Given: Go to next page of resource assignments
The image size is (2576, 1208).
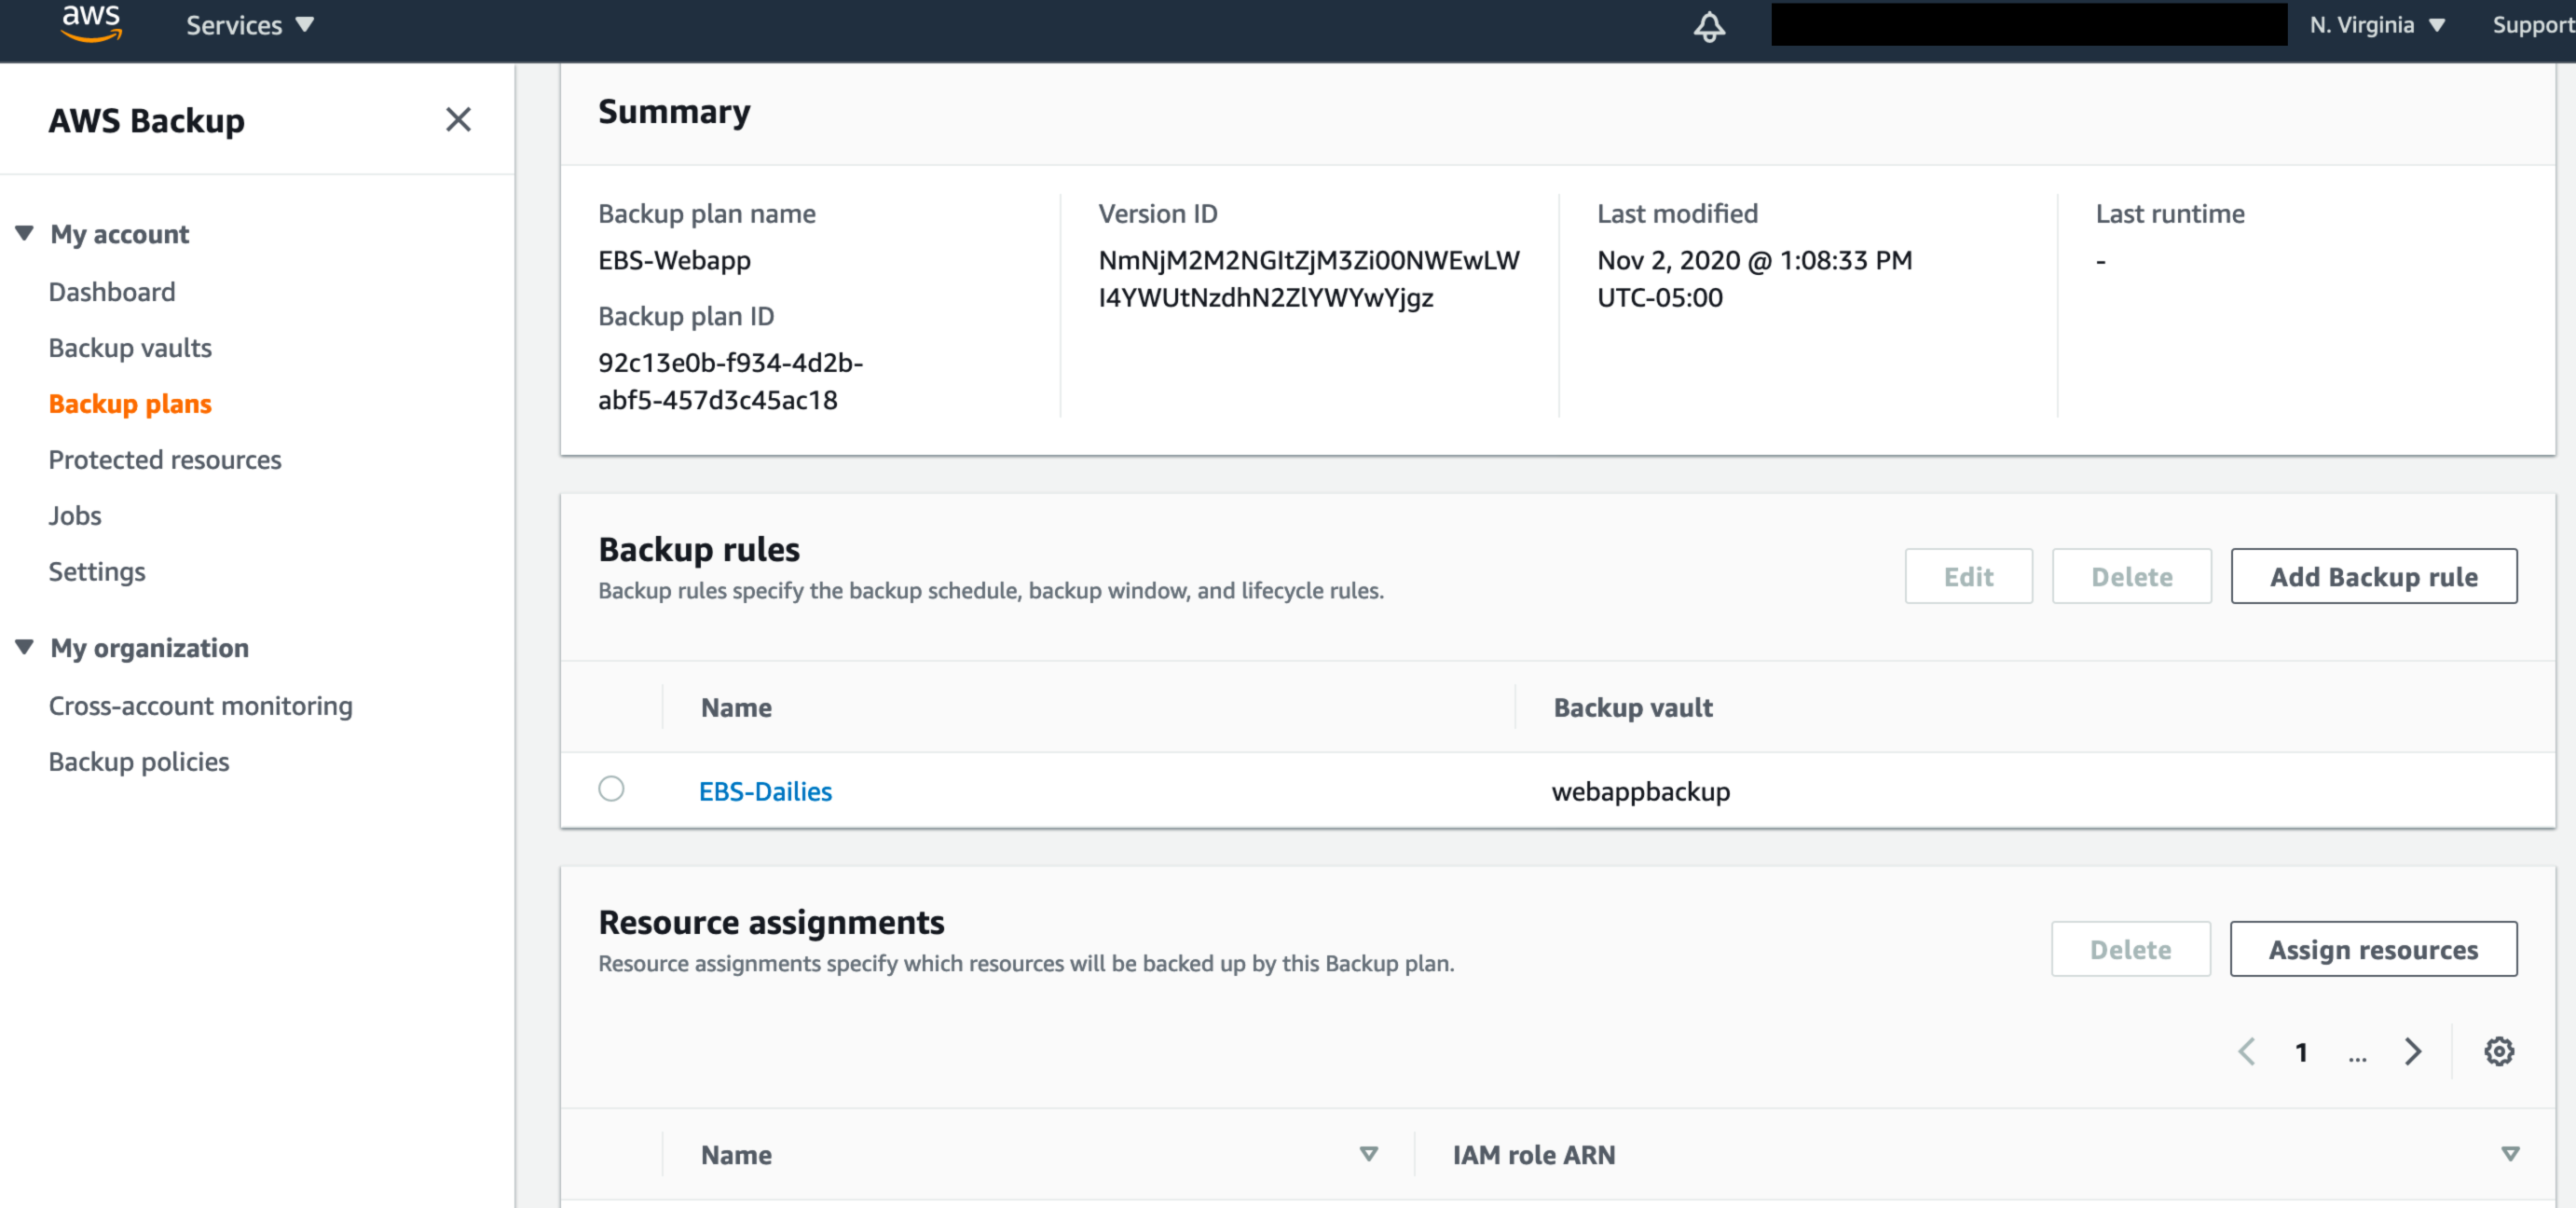Looking at the screenshot, I should point(2413,1051).
